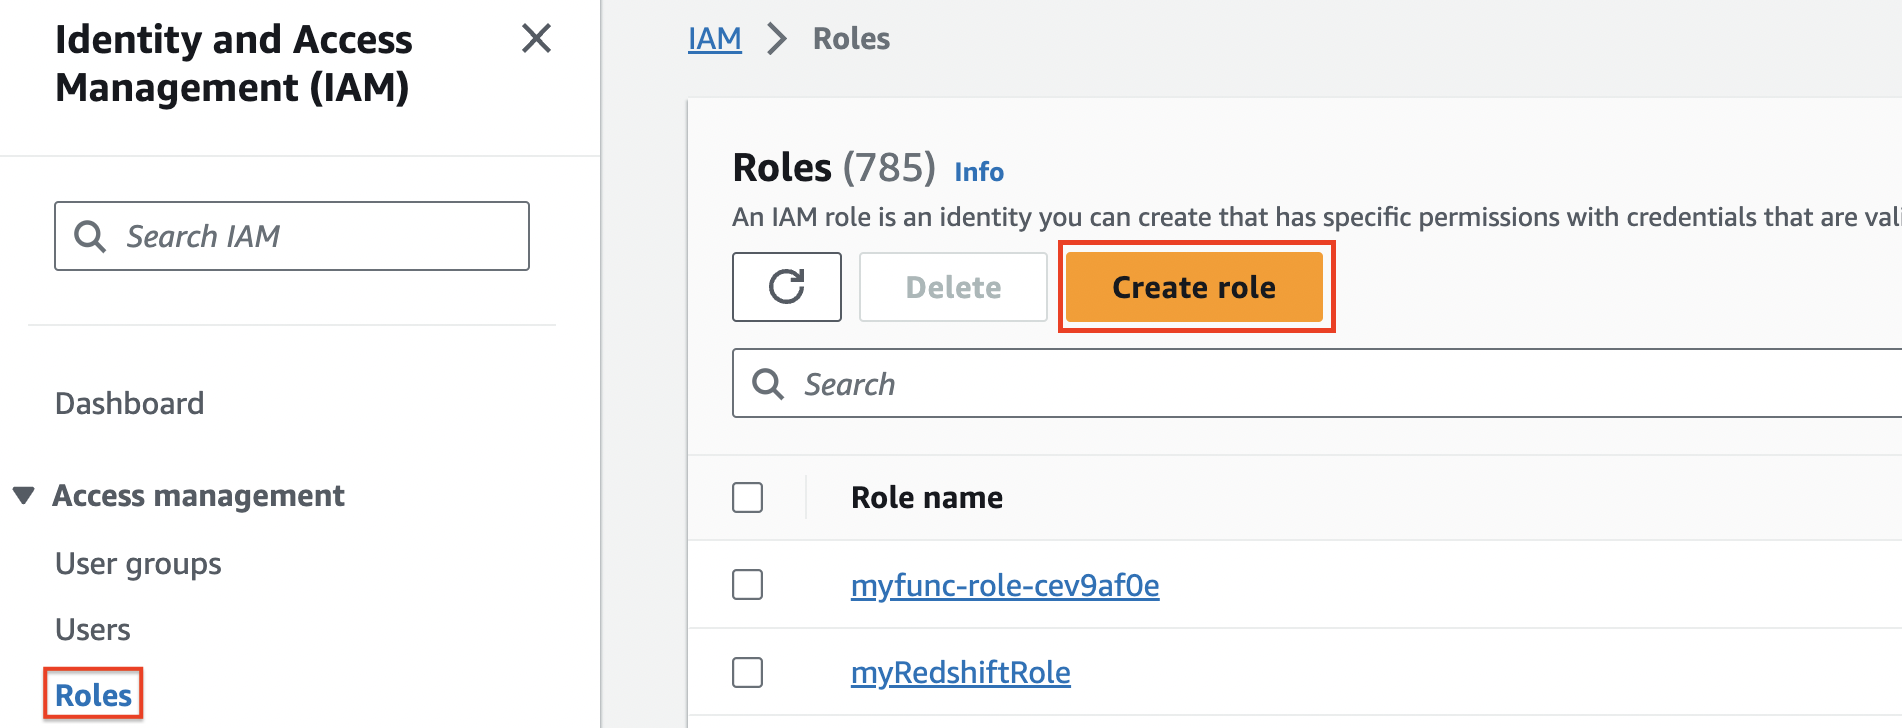The image size is (1902, 728).
Task: Focus the roles Search field
Action: pyautogui.click(x=1317, y=383)
